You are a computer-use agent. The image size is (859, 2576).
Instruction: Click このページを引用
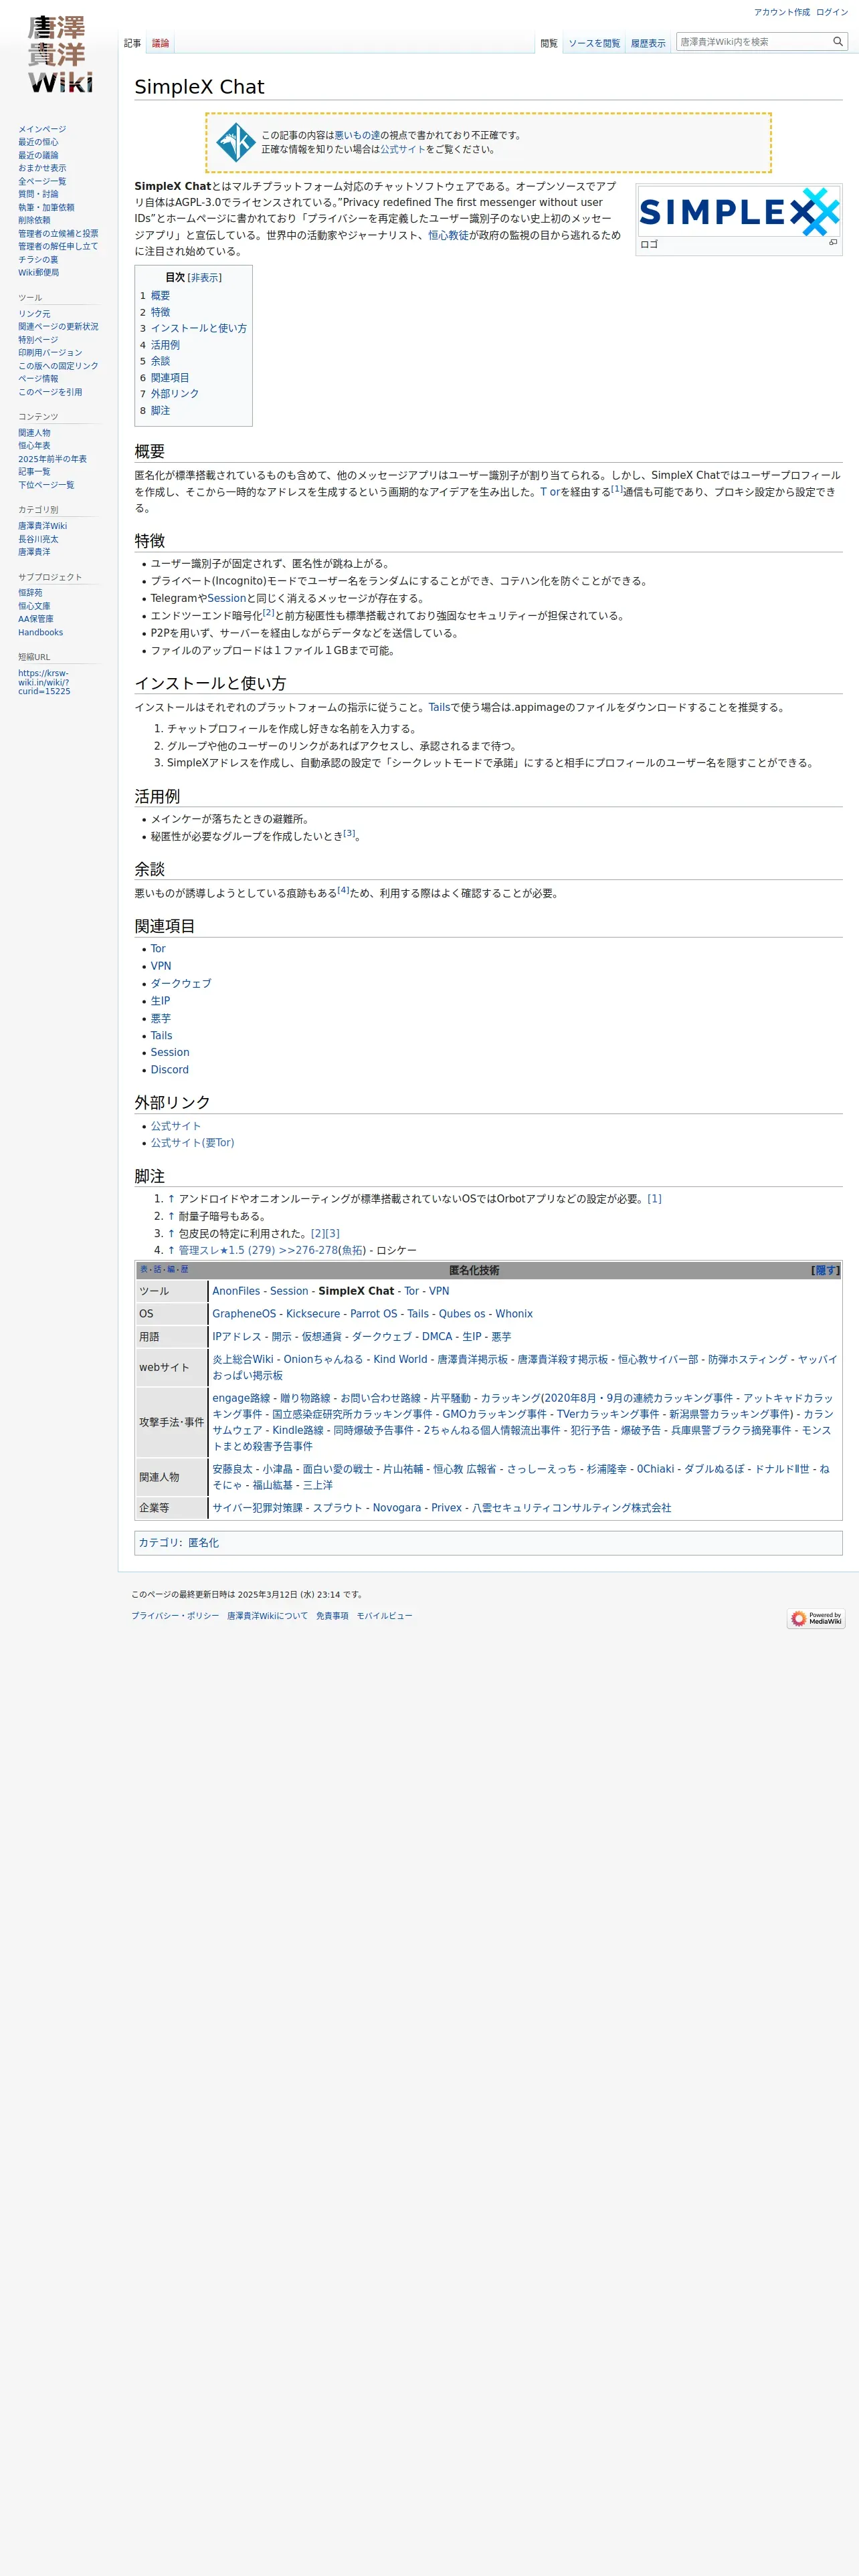(x=50, y=392)
